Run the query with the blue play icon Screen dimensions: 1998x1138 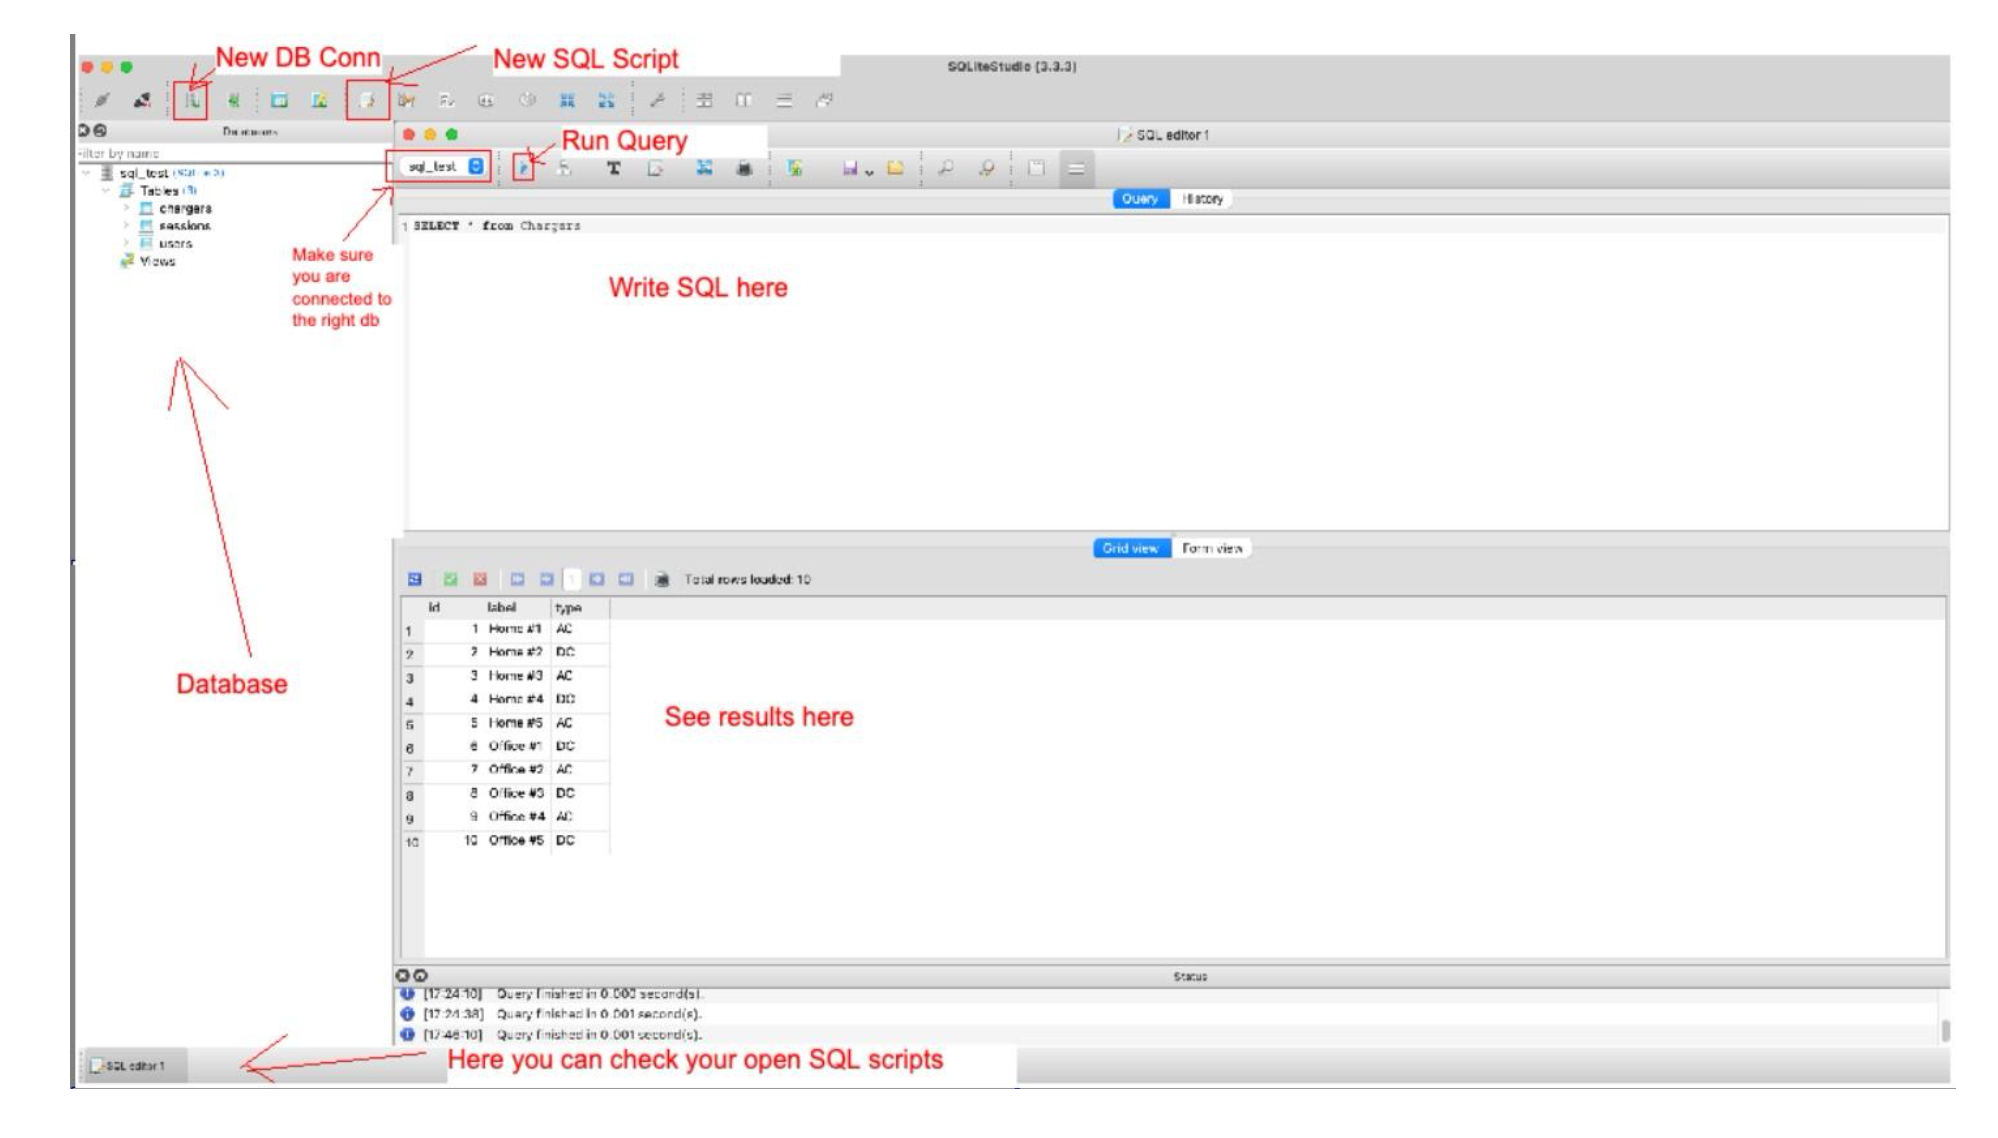(523, 168)
